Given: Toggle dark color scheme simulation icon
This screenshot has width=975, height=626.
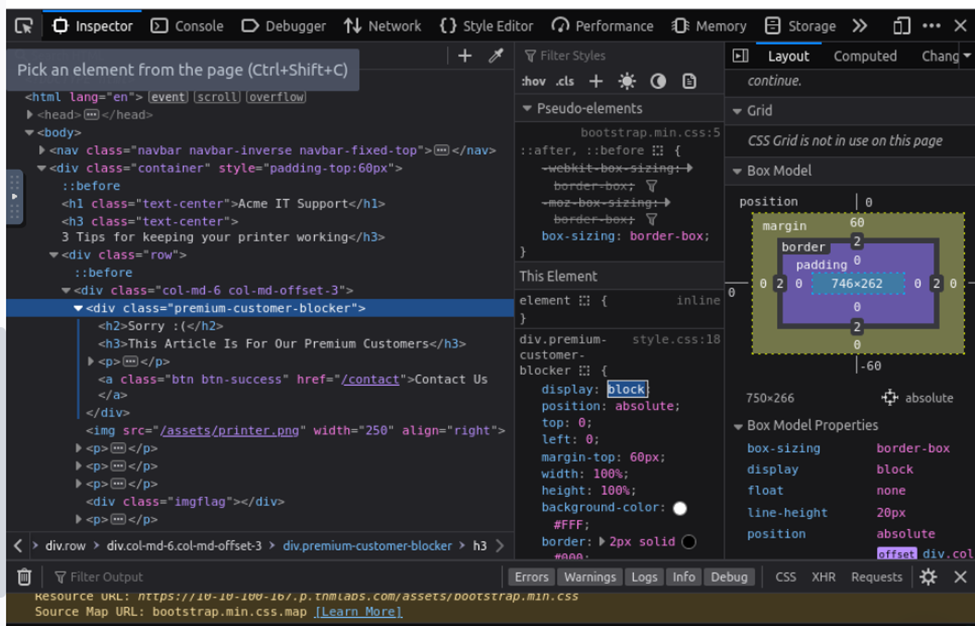Looking at the screenshot, I should 658,81.
